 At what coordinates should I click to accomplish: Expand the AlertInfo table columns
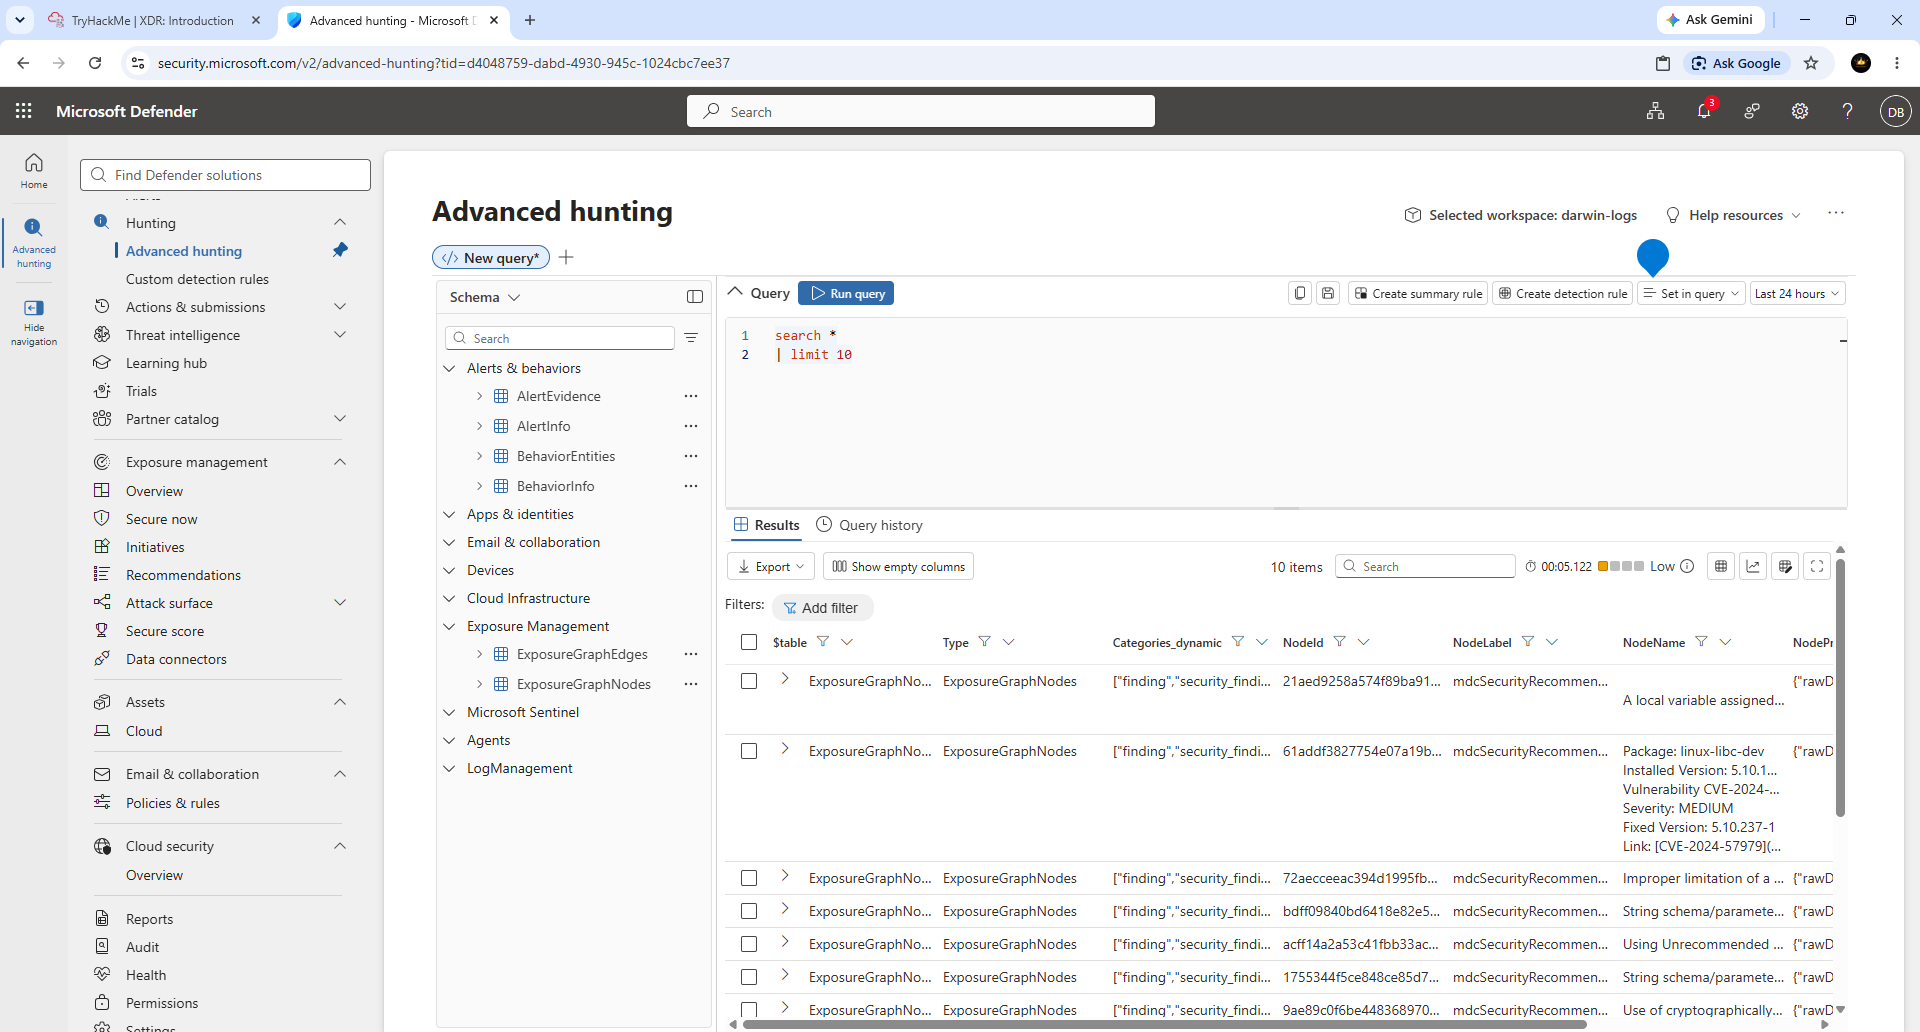tap(479, 426)
